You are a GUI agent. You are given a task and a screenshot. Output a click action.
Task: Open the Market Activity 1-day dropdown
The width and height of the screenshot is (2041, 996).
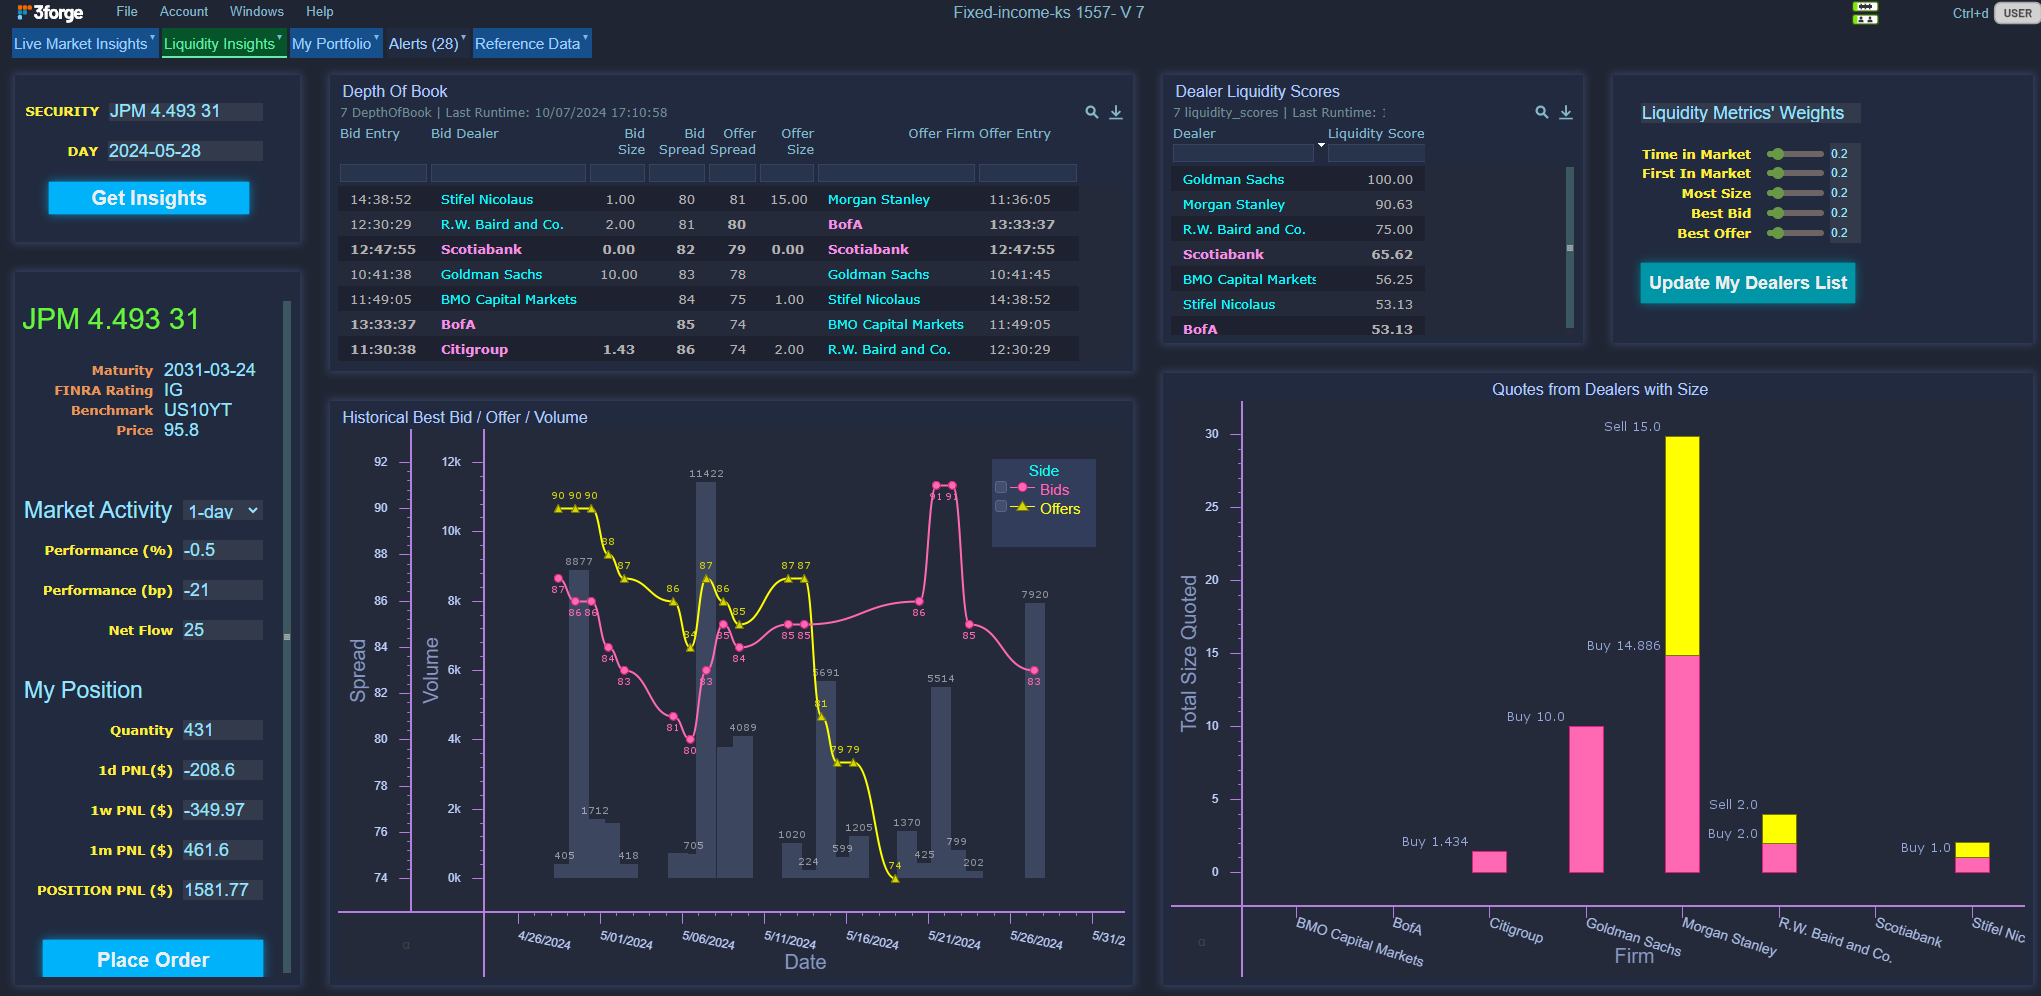223,511
